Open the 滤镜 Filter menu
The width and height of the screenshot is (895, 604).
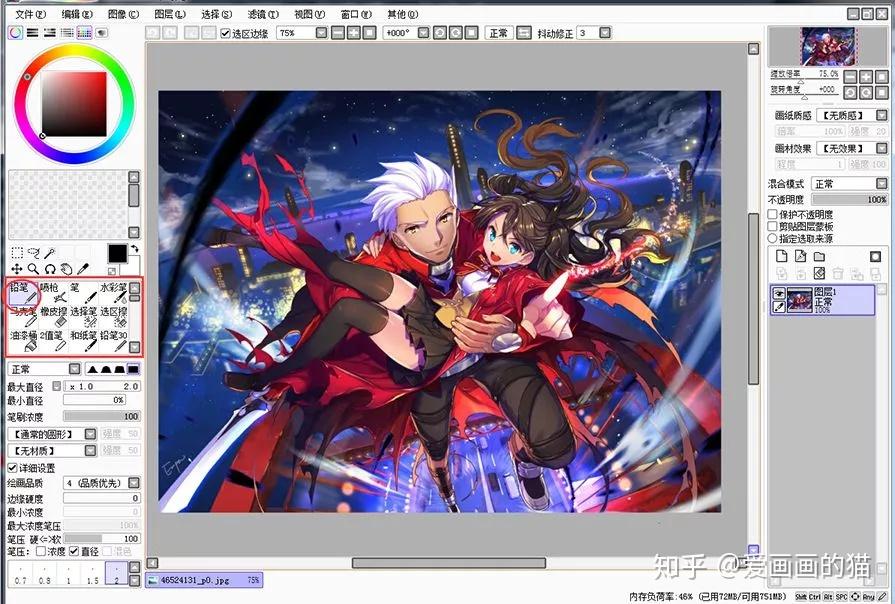263,14
